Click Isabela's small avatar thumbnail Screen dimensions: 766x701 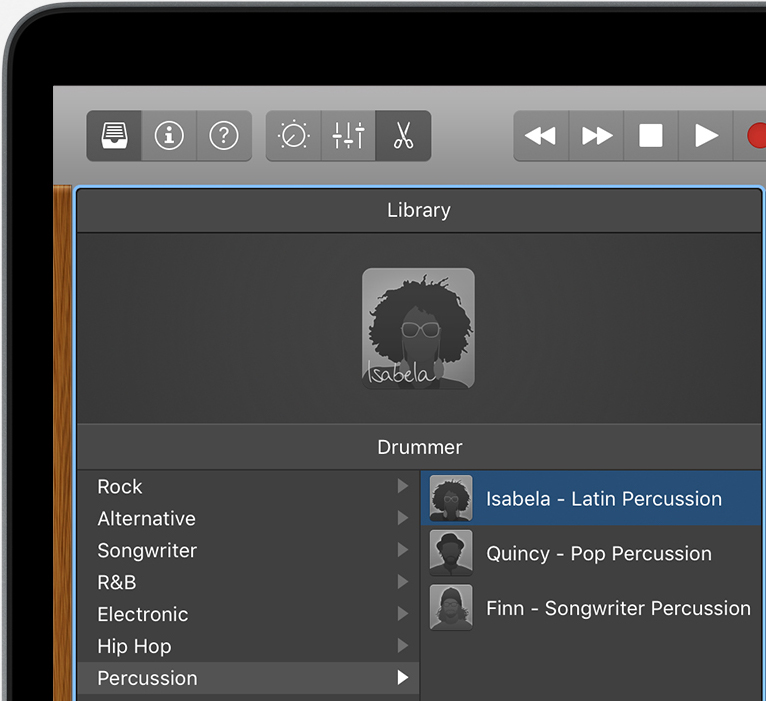(451, 498)
